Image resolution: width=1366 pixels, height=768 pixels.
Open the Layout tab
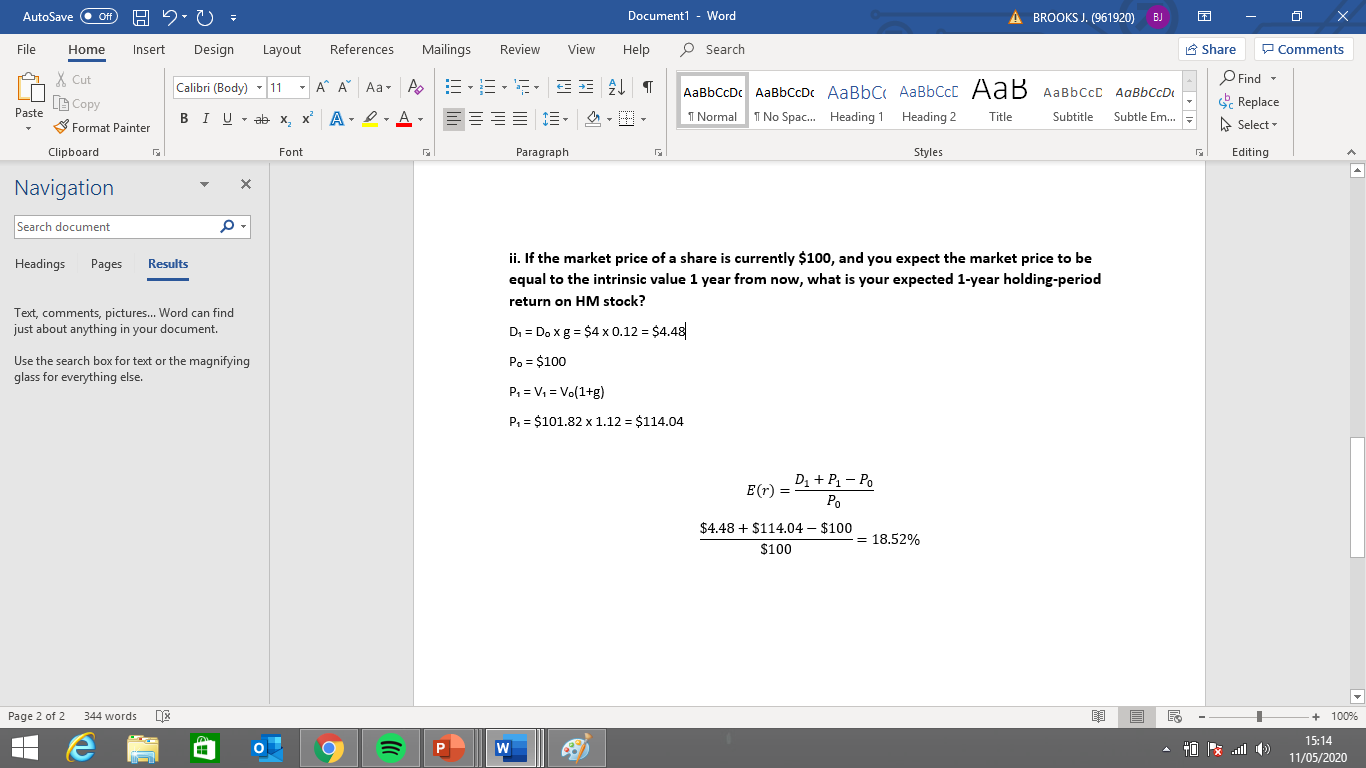point(282,49)
